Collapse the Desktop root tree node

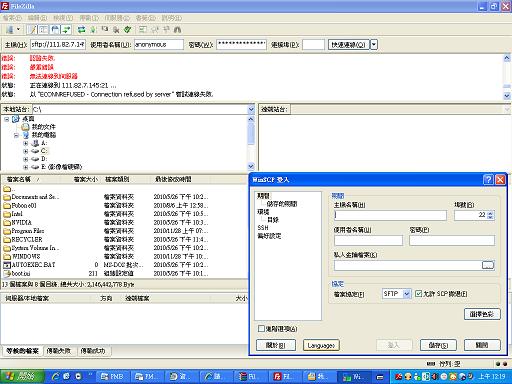click(x=7, y=119)
